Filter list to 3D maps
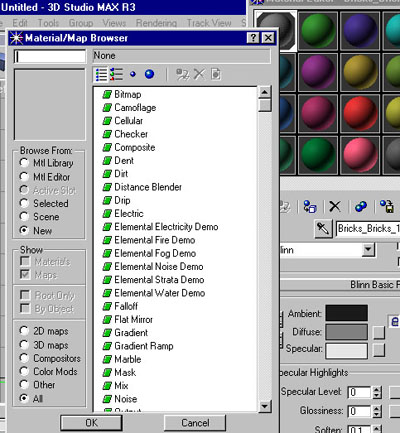 tap(44, 345)
